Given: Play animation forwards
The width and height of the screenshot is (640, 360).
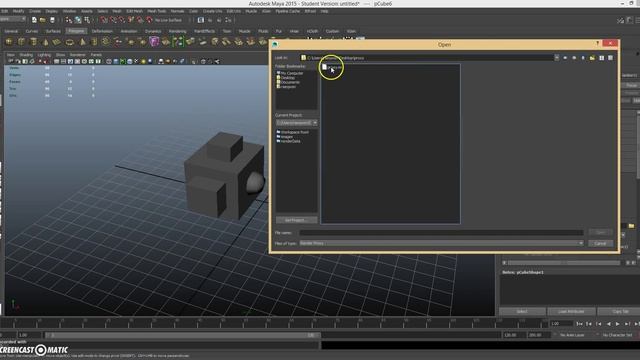Looking at the screenshot, I should point(618,324).
